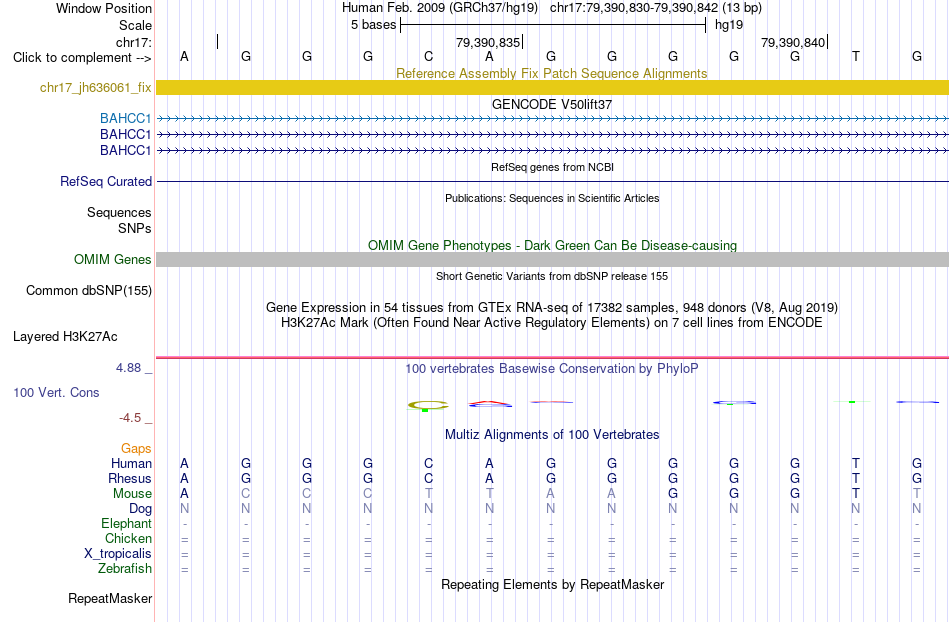Open the GENCODE V50lift37 track title
Viewport: 950px width, 622px height.
pyautogui.click(x=552, y=104)
